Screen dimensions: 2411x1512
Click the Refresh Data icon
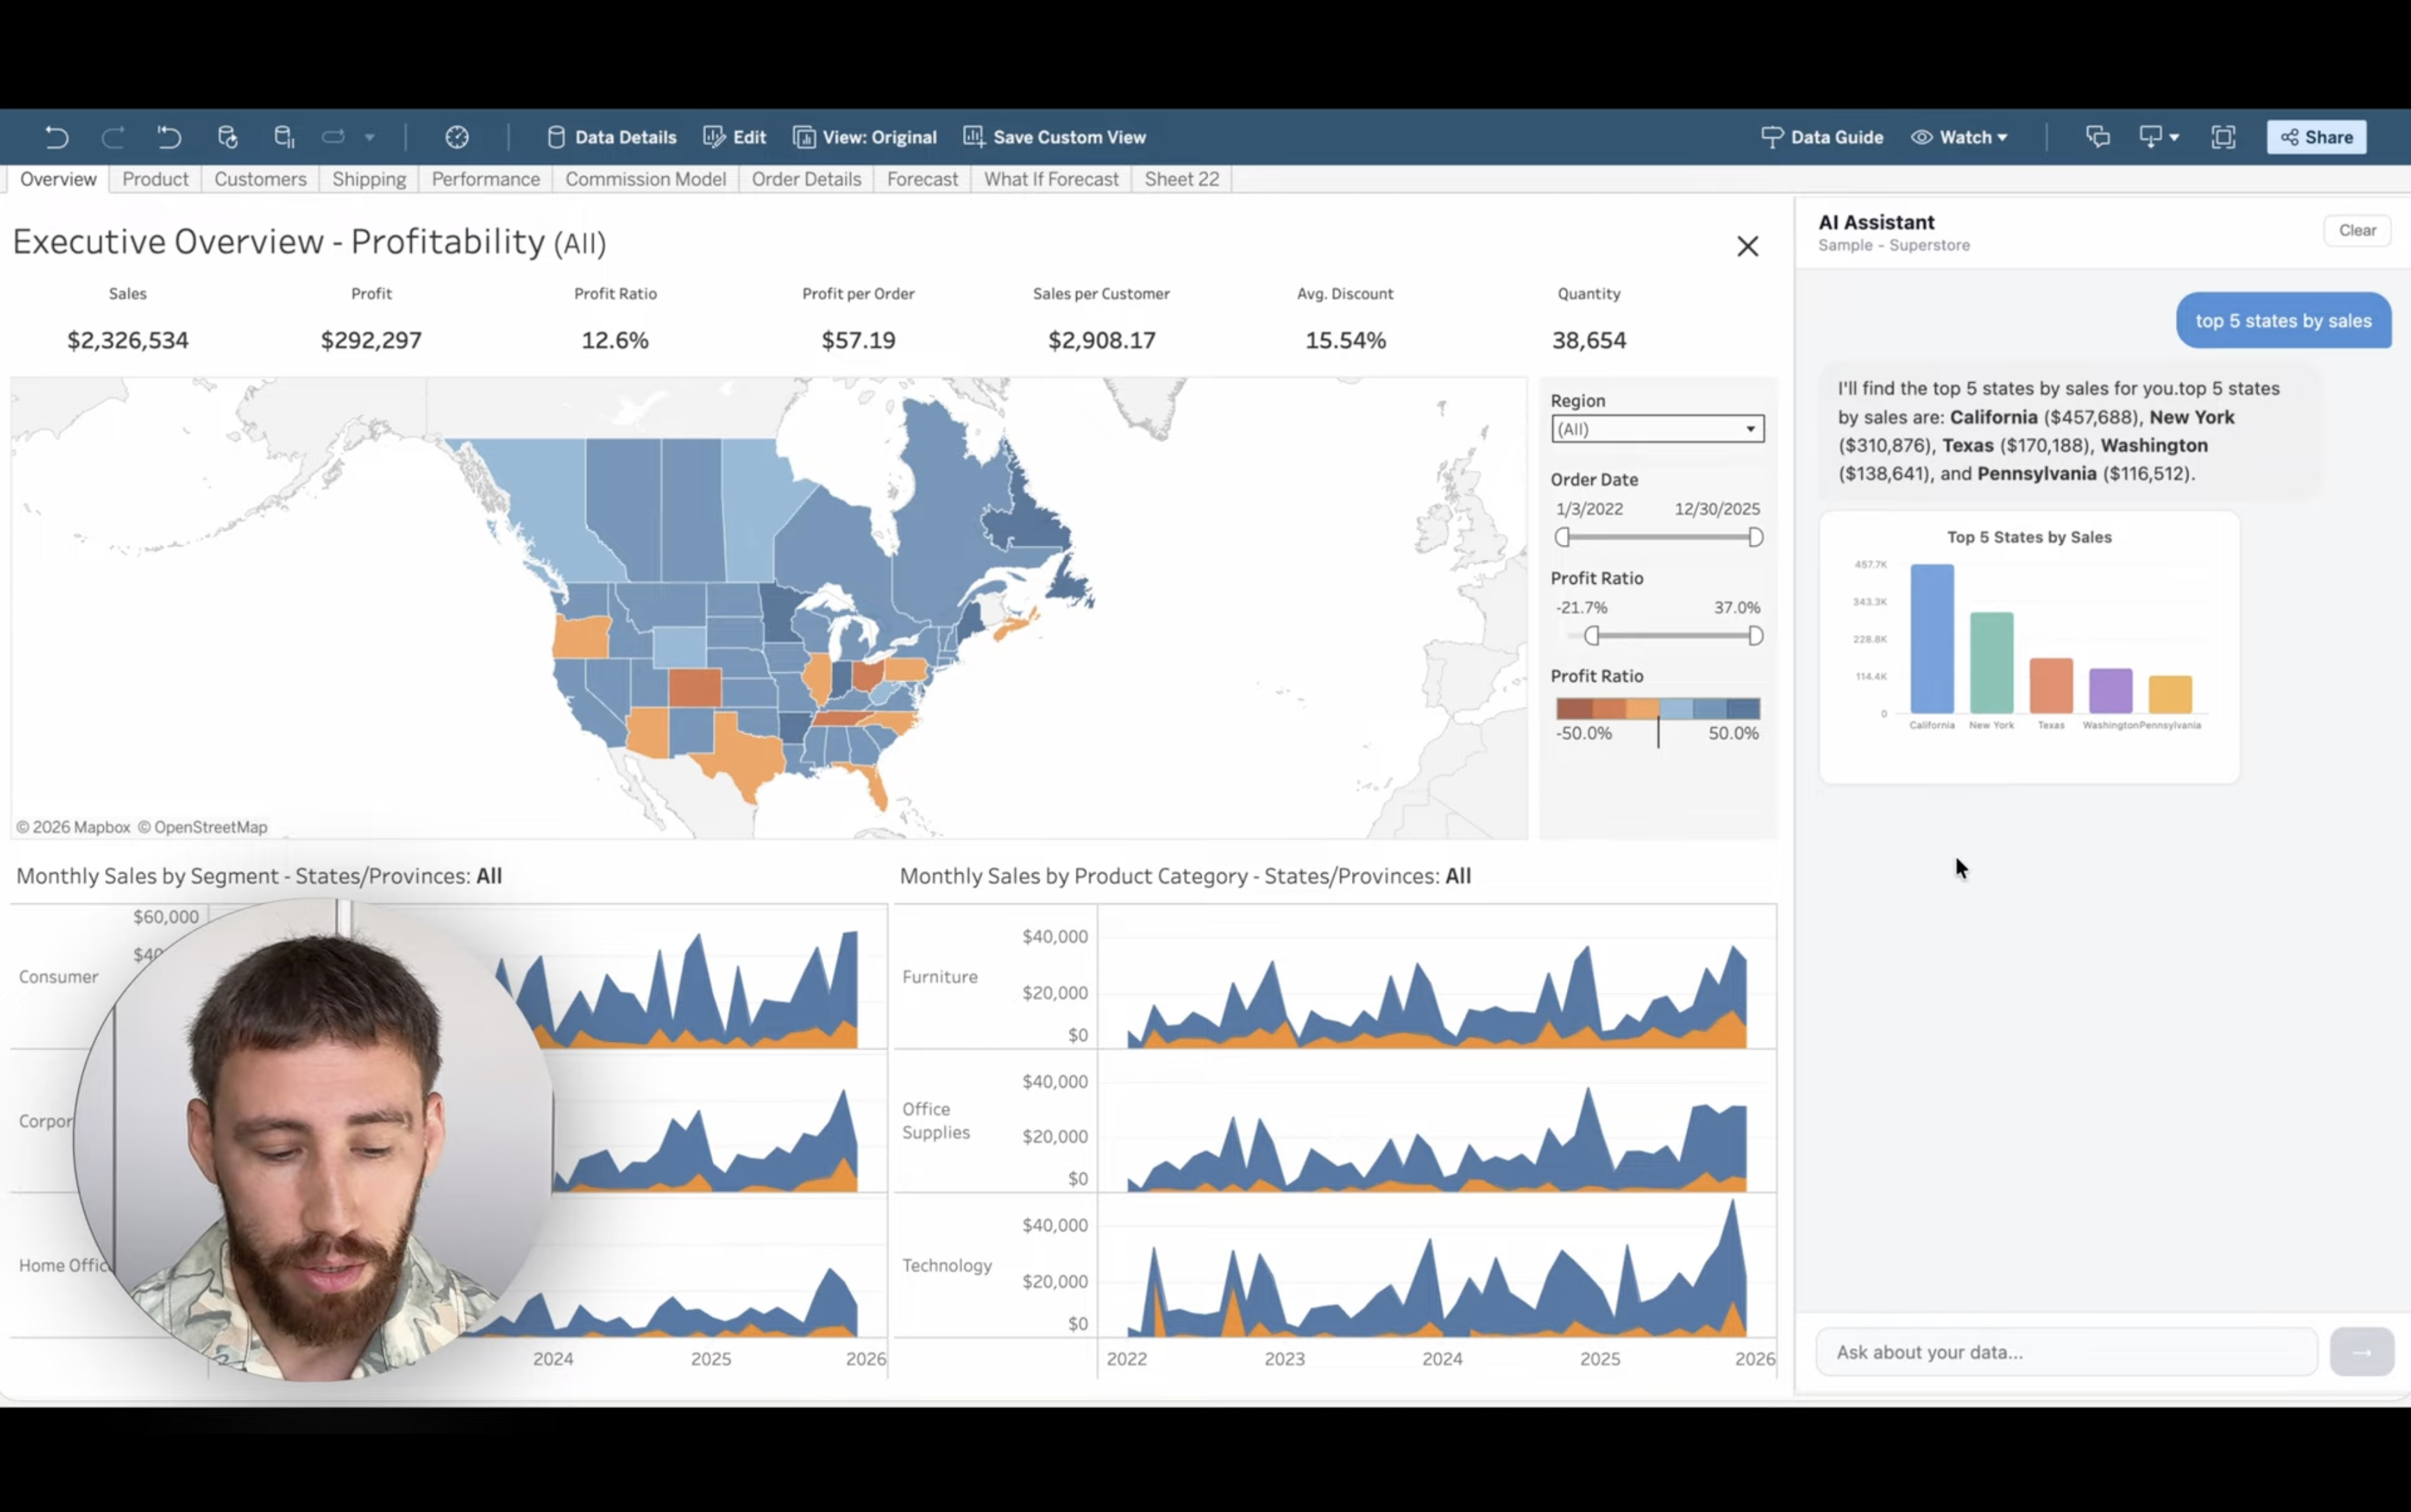[227, 137]
